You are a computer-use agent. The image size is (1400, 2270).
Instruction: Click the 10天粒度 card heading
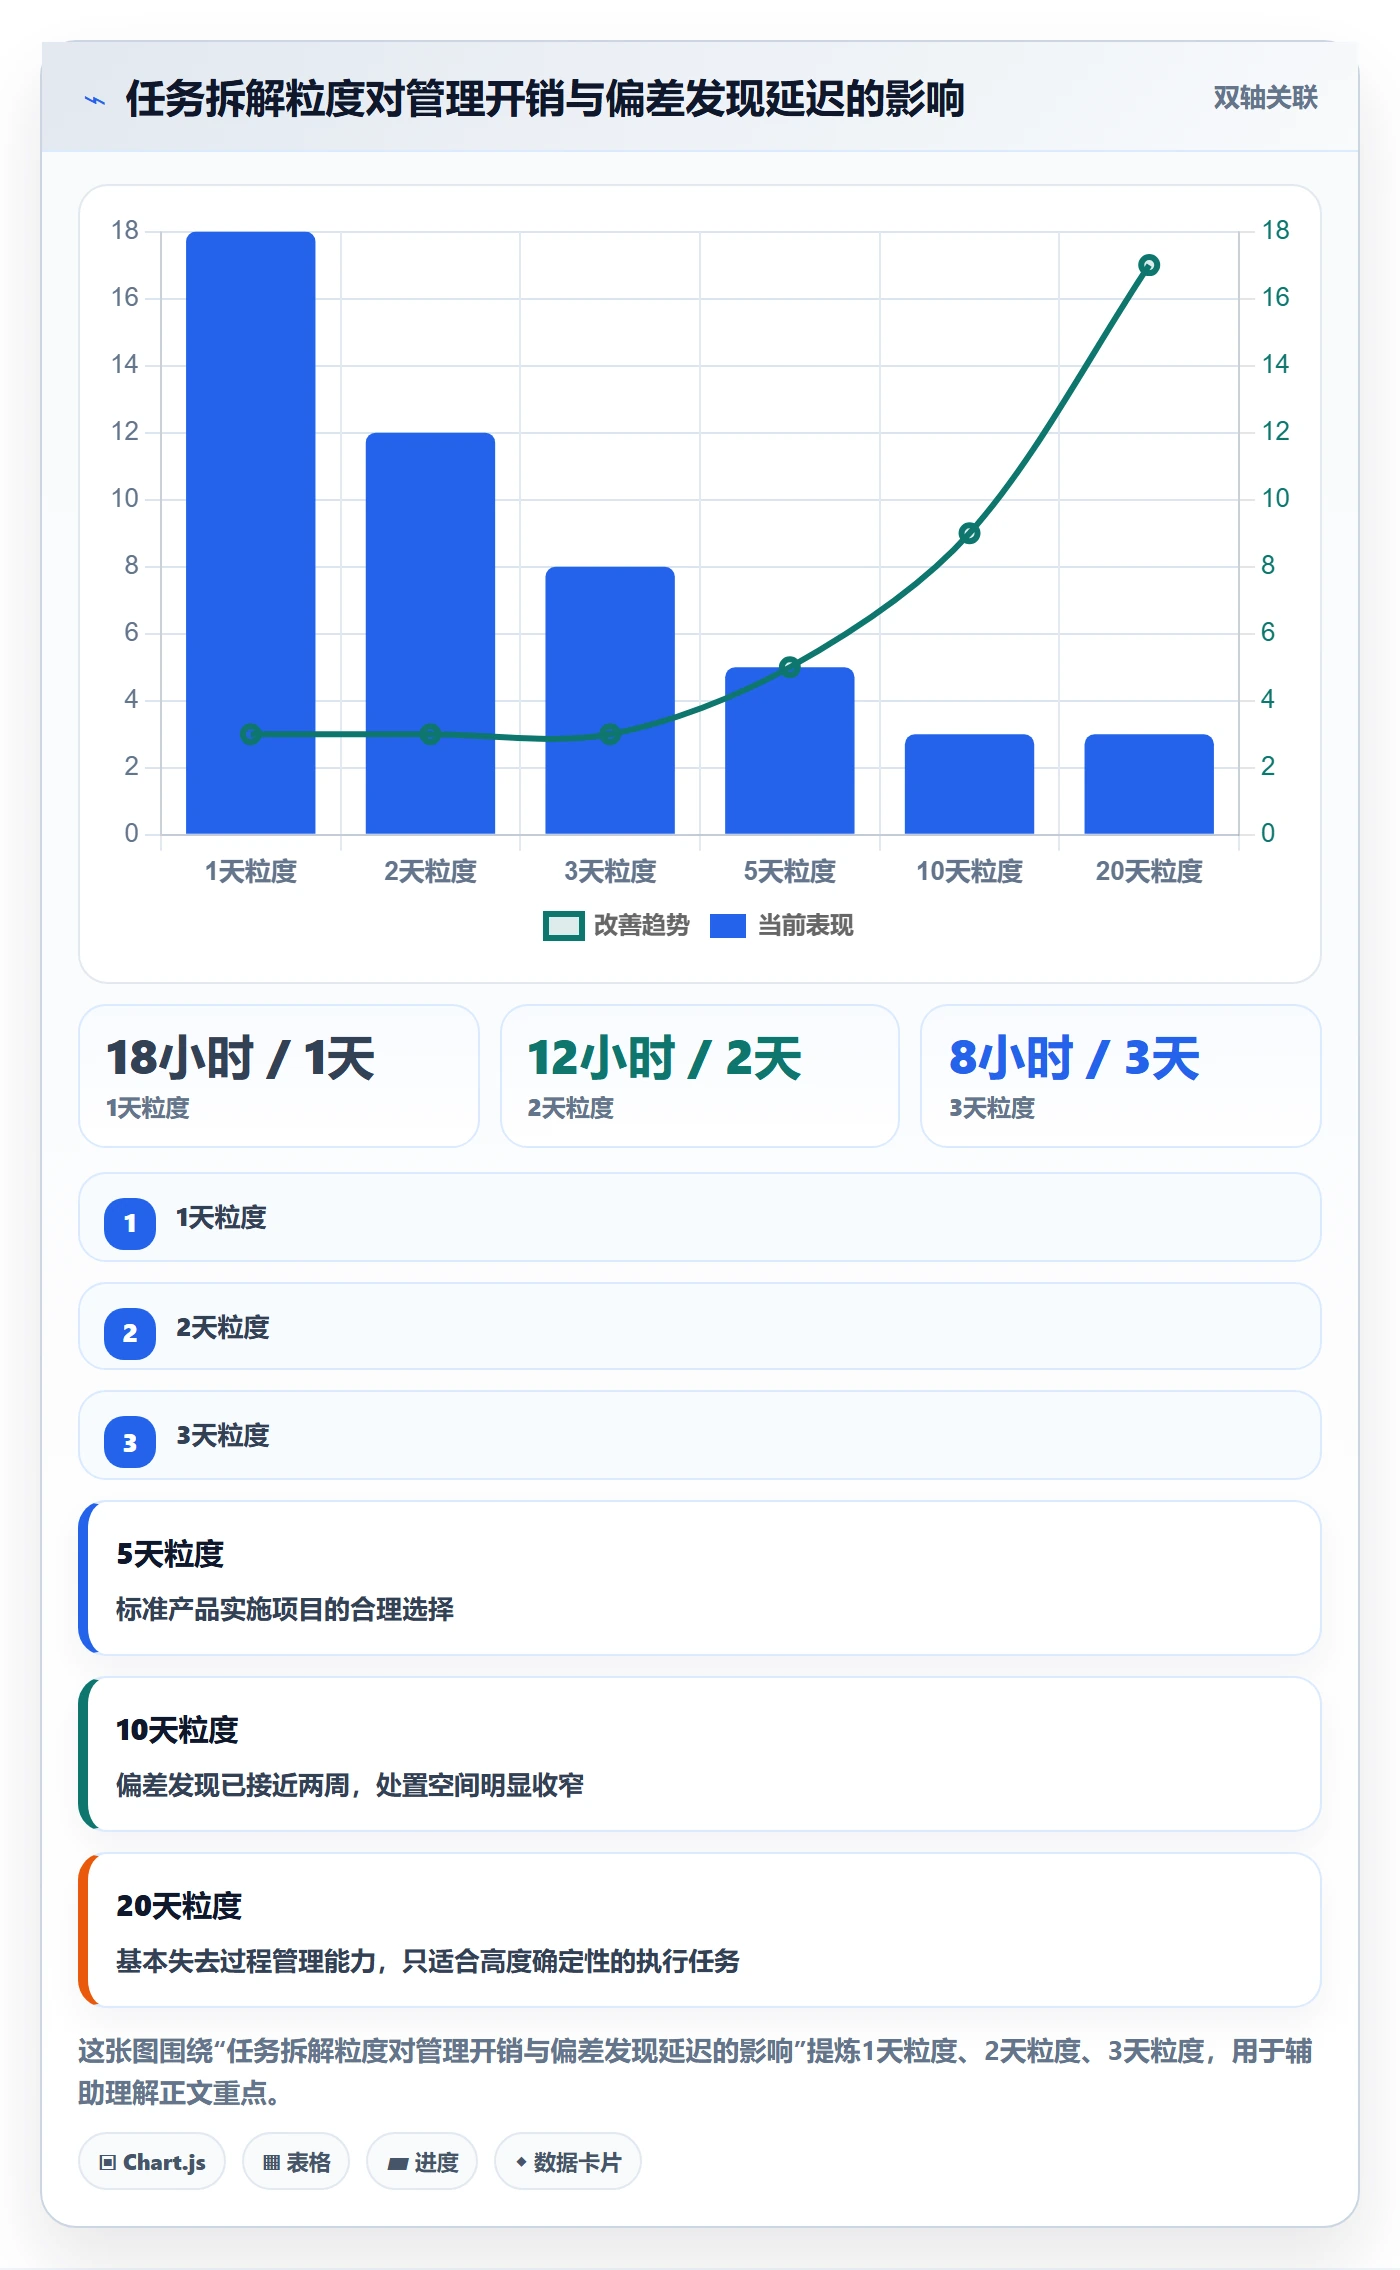(x=177, y=1730)
